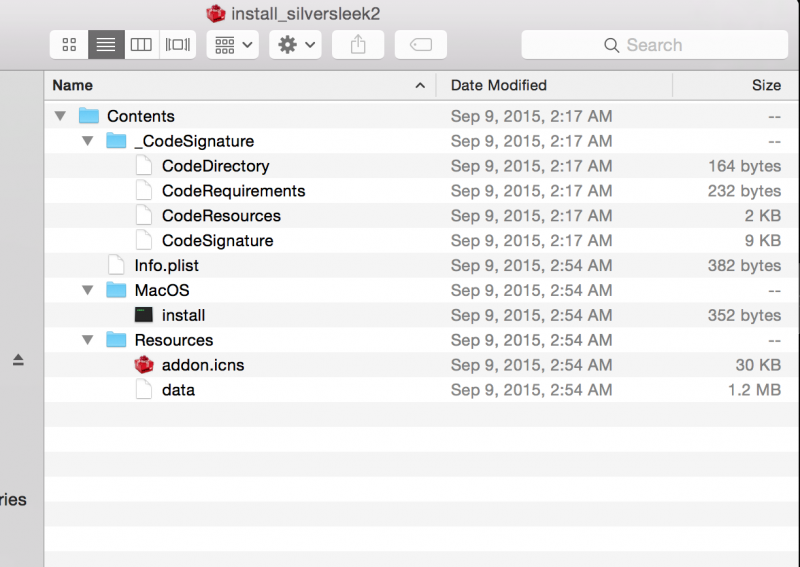800x567 pixels.
Task: Select the install executable icon
Action: pyautogui.click(x=144, y=315)
